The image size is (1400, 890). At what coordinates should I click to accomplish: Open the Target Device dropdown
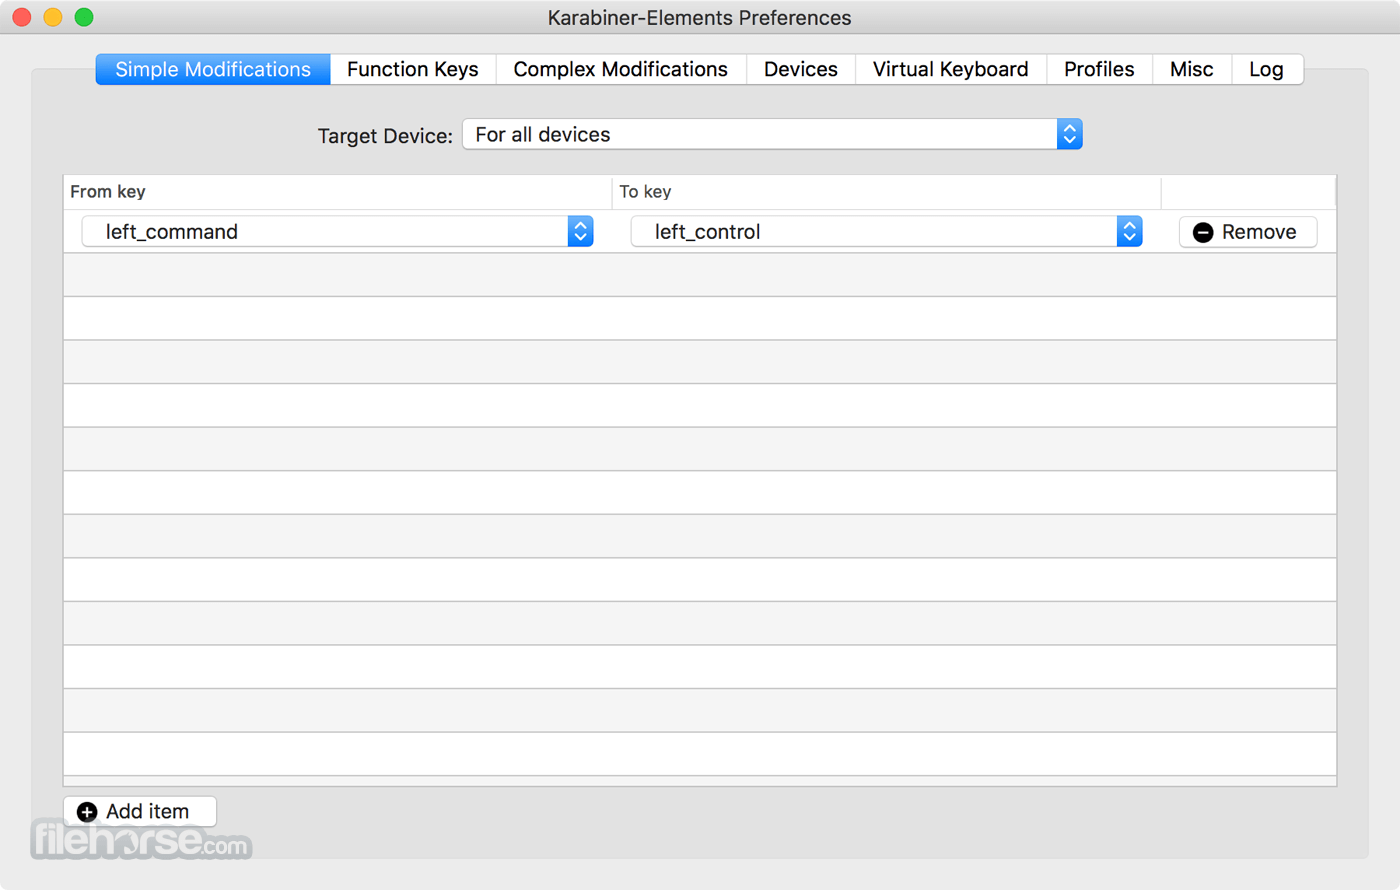click(772, 134)
